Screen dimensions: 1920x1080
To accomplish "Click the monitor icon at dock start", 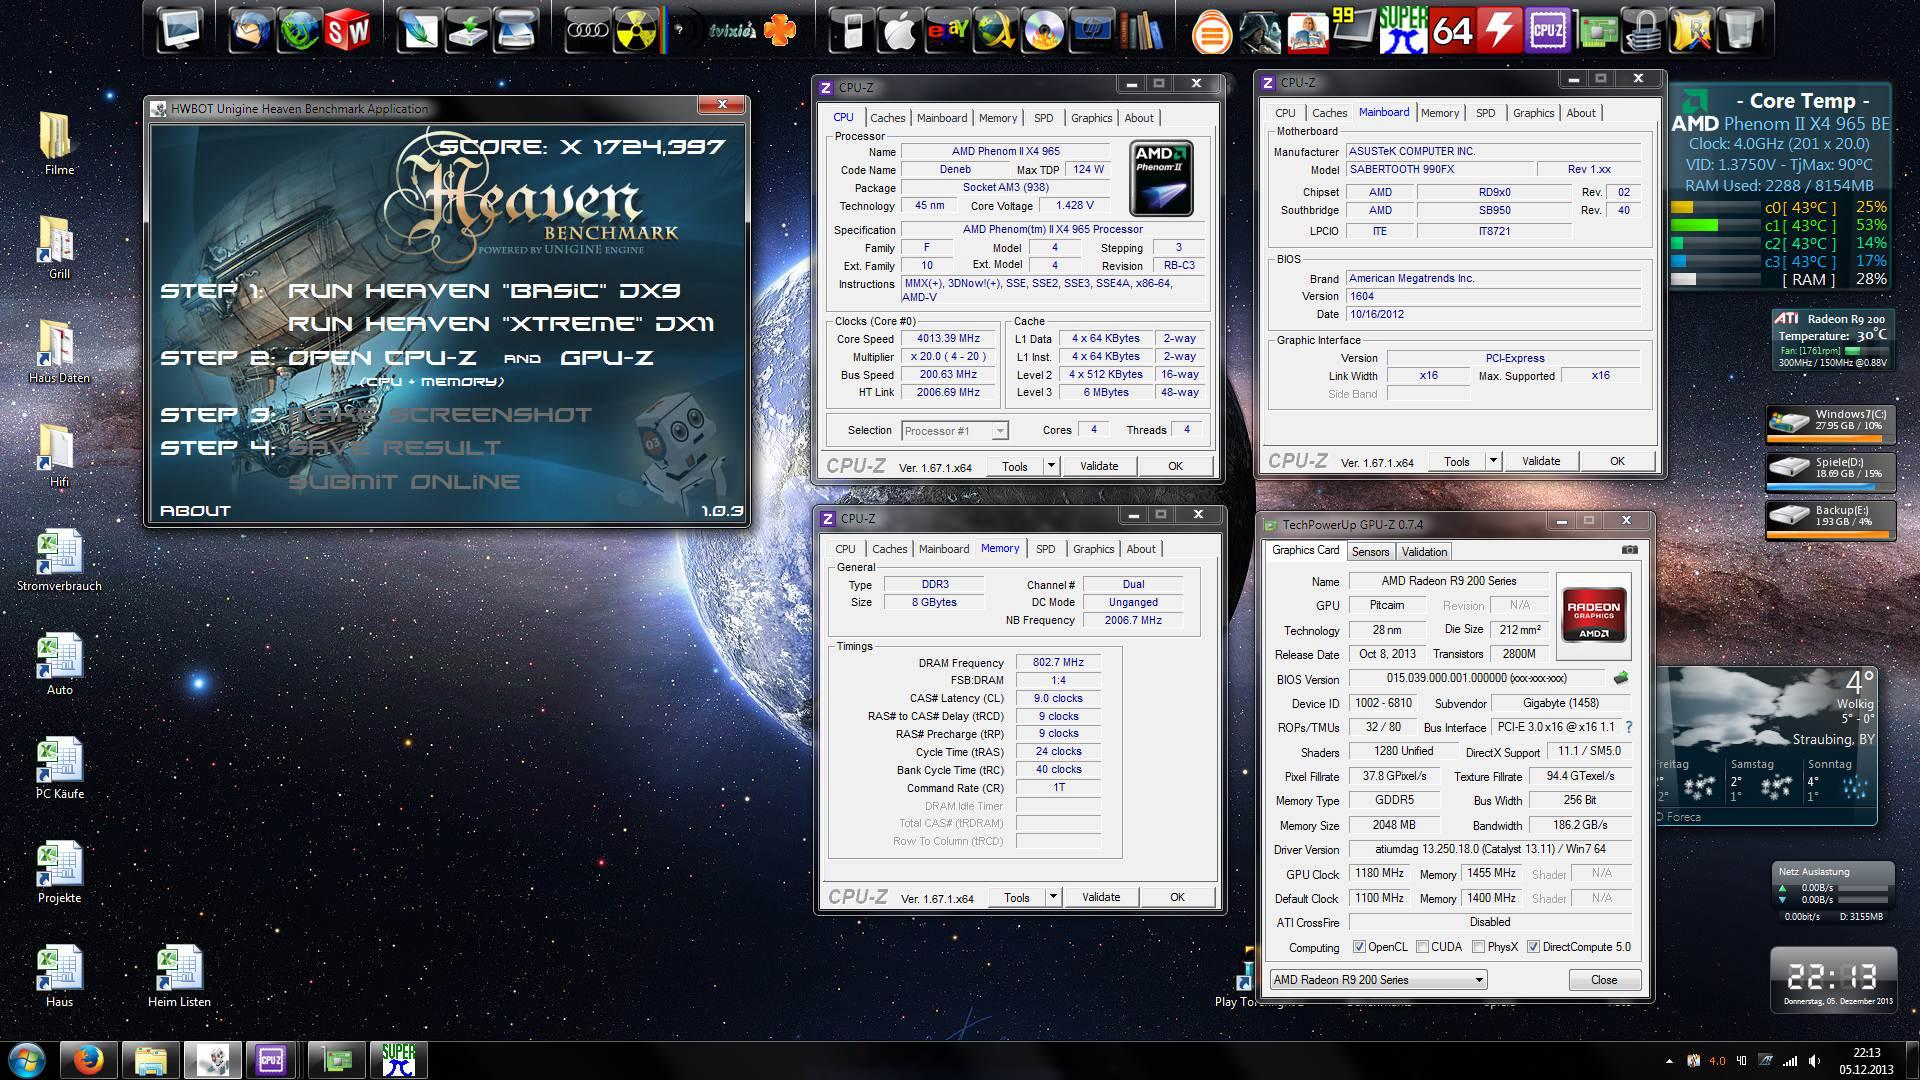I will click(x=180, y=30).
